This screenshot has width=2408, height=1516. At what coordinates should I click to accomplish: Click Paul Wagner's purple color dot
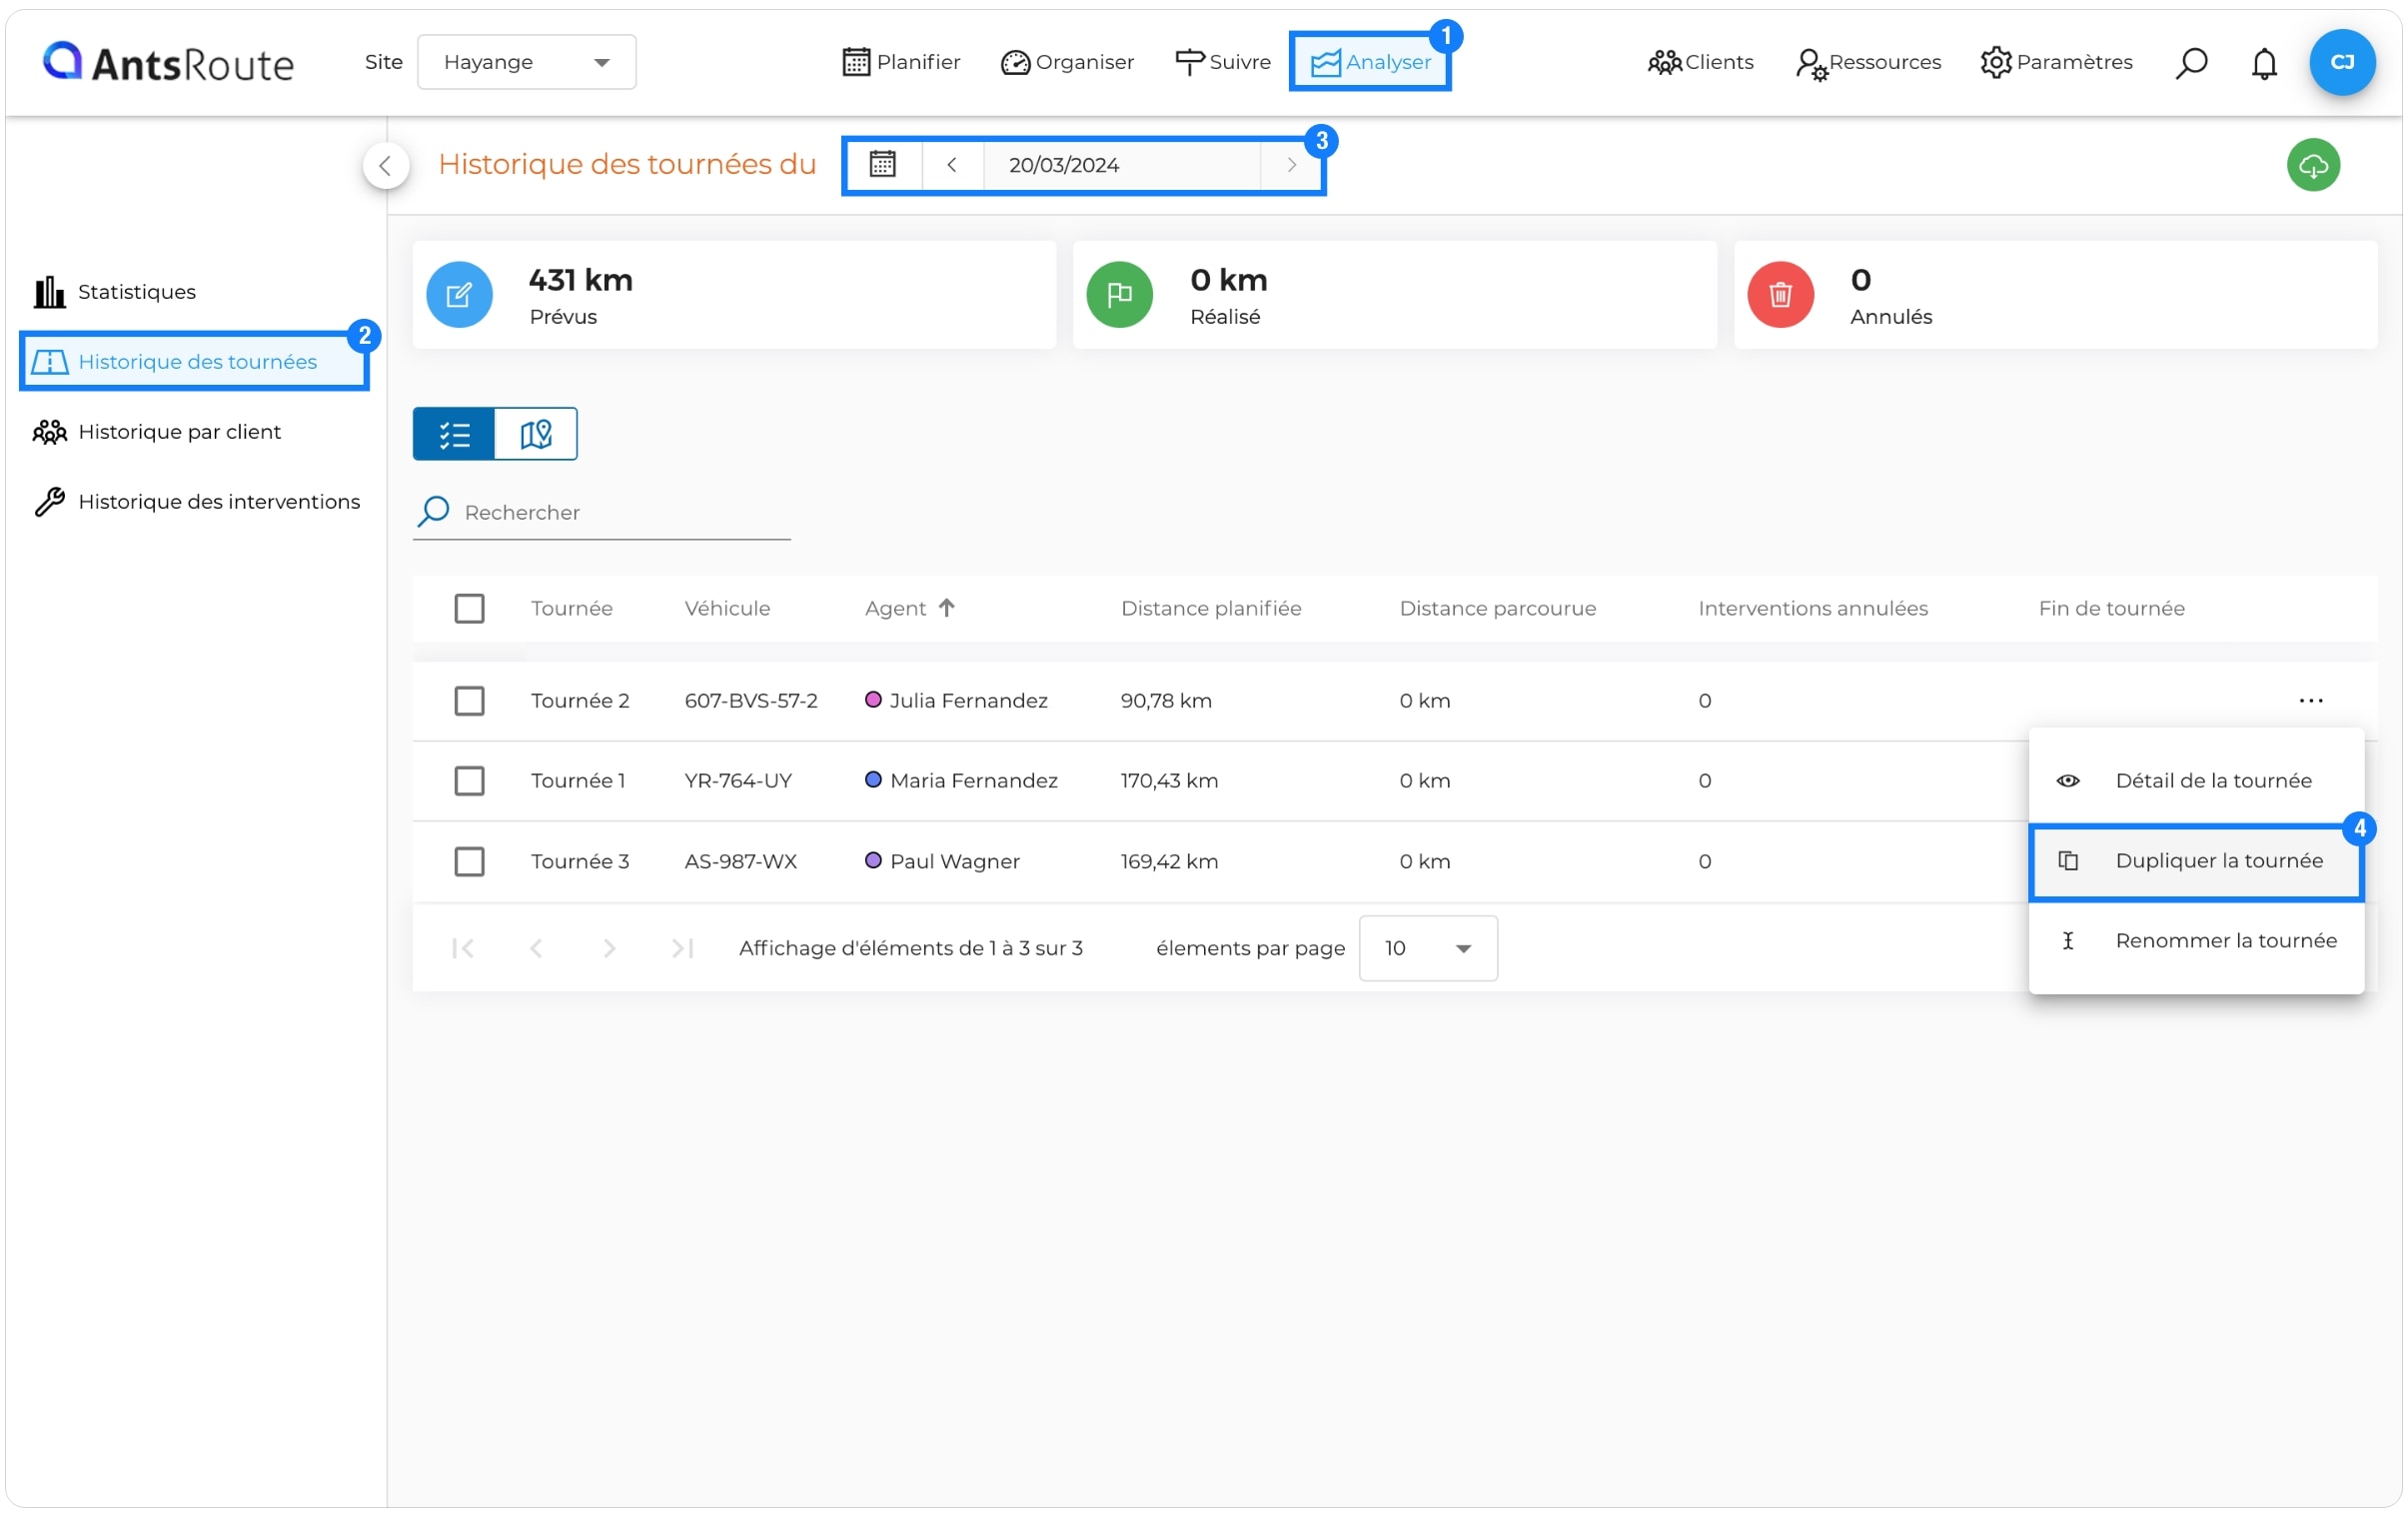(x=873, y=860)
